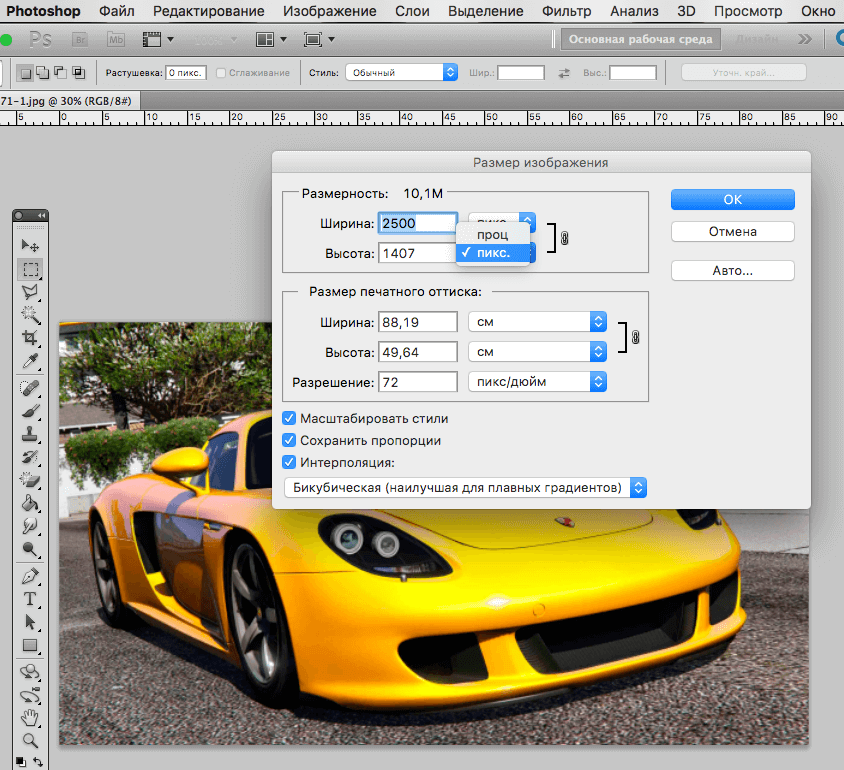Uncheck the Сохранить пропорции checkbox
This screenshot has width=844, height=770.
click(x=290, y=440)
